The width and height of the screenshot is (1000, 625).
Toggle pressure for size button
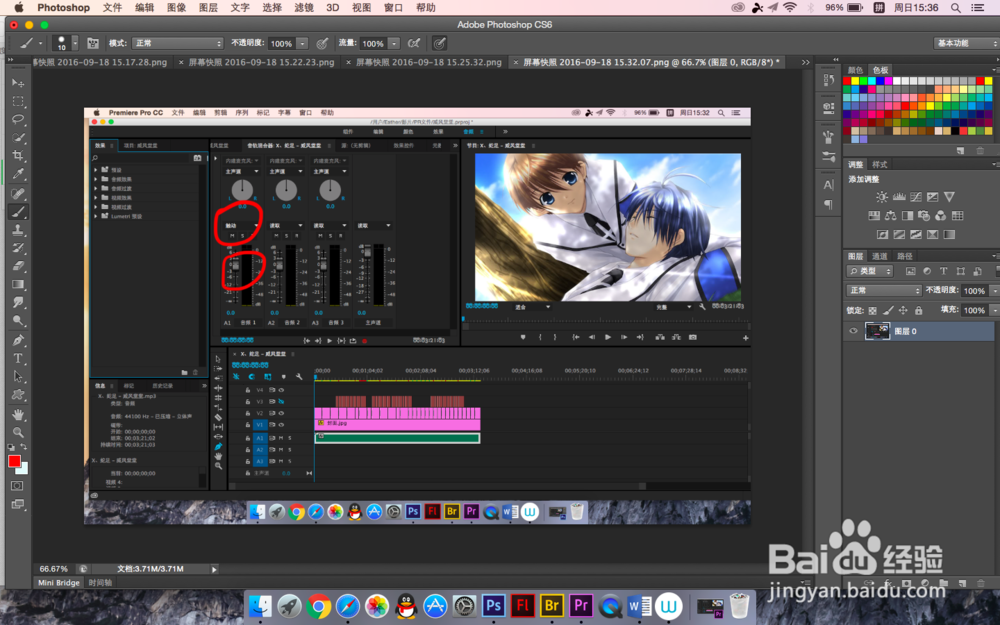439,43
